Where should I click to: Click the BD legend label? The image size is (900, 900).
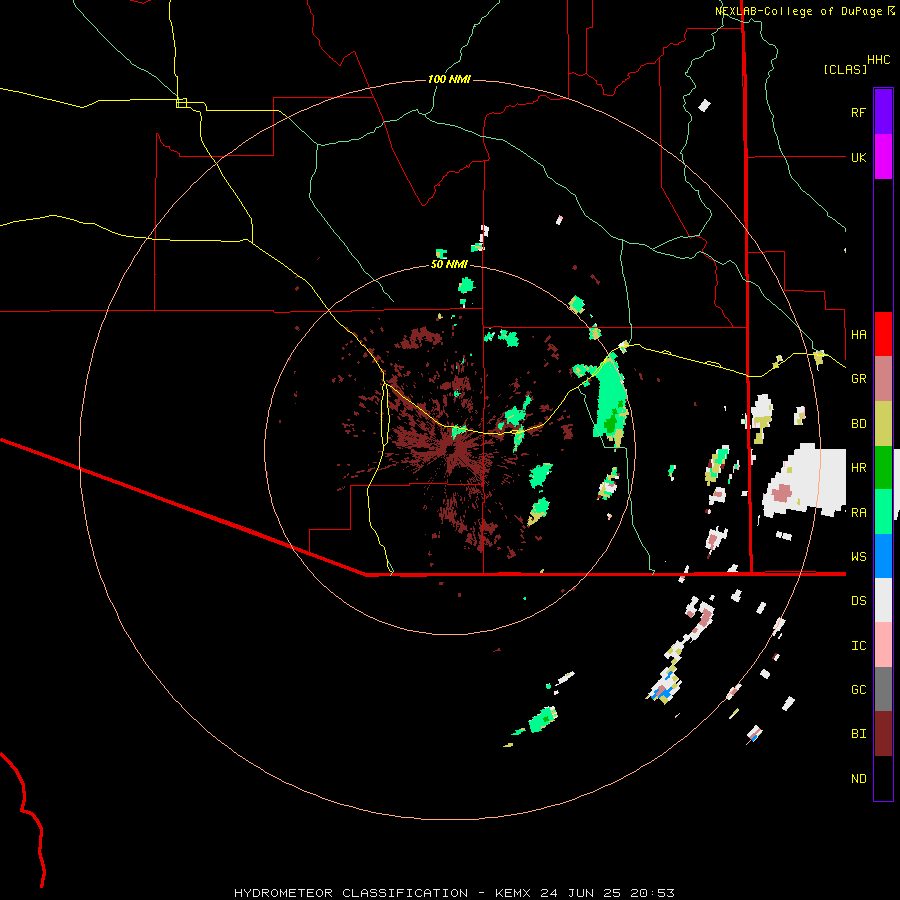click(x=858, y=424)
